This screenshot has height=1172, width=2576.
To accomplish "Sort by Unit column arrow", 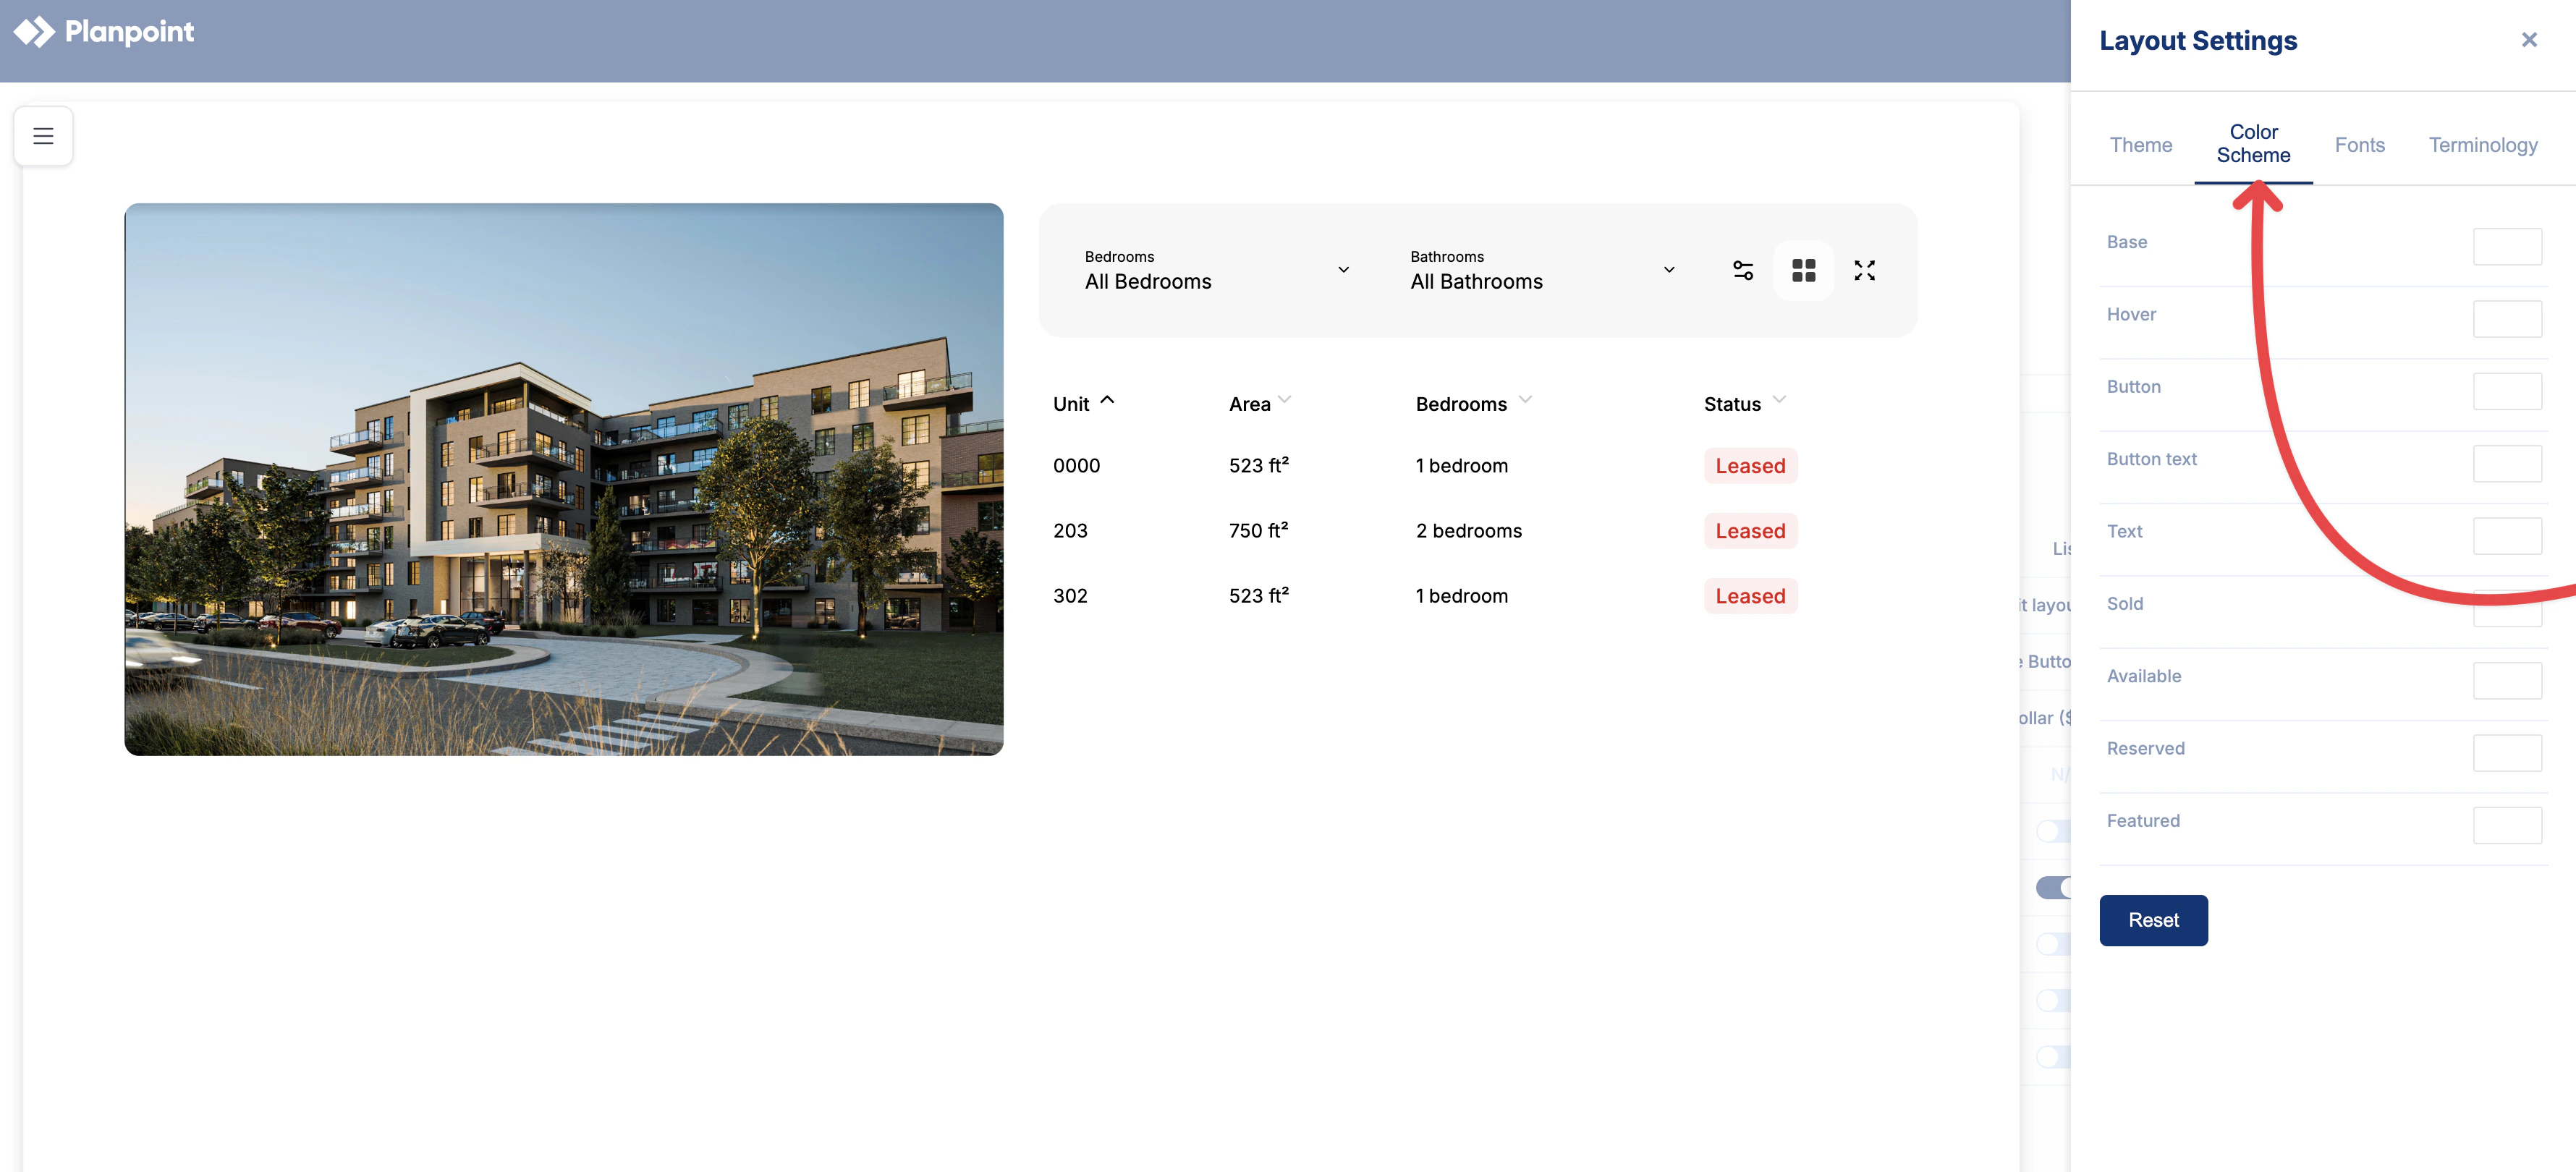I will (1107, 400).
